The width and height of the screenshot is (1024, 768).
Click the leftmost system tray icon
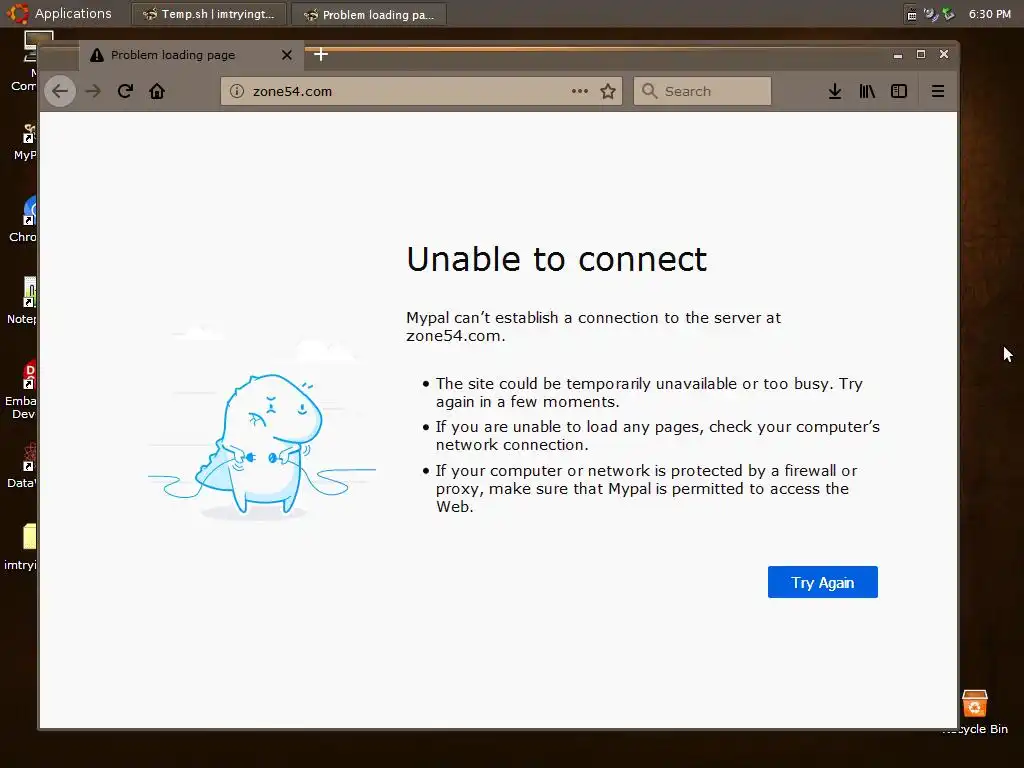(x=912, y=14)
